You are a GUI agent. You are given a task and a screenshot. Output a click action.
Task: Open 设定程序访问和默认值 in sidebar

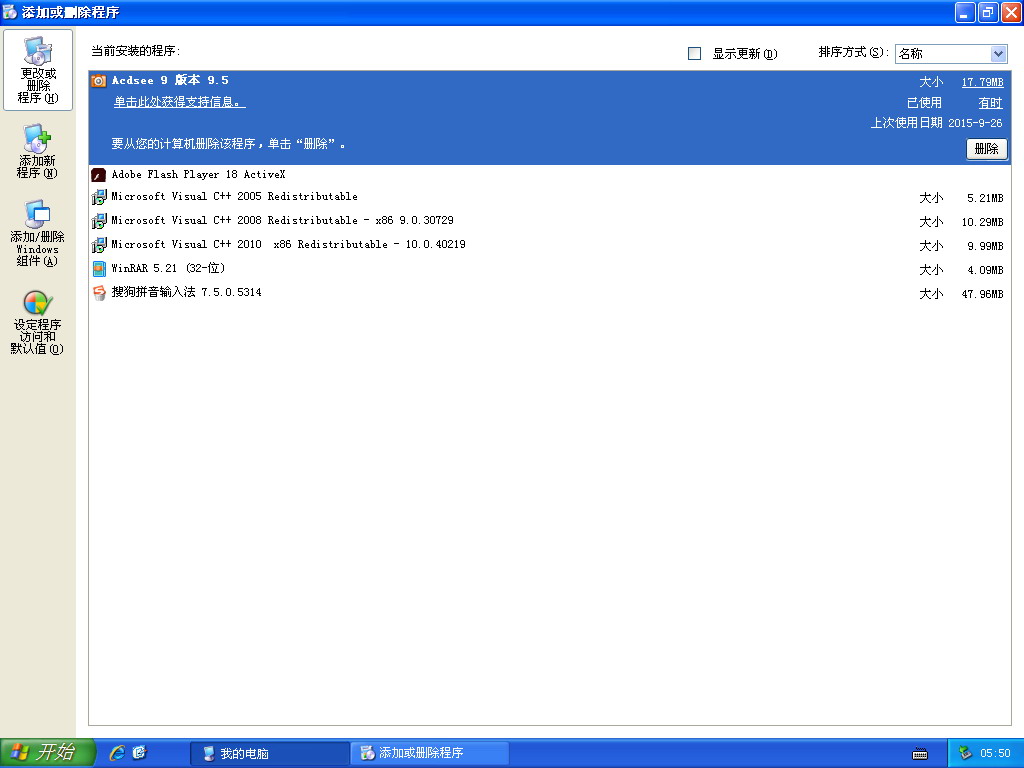click(37, 323)
